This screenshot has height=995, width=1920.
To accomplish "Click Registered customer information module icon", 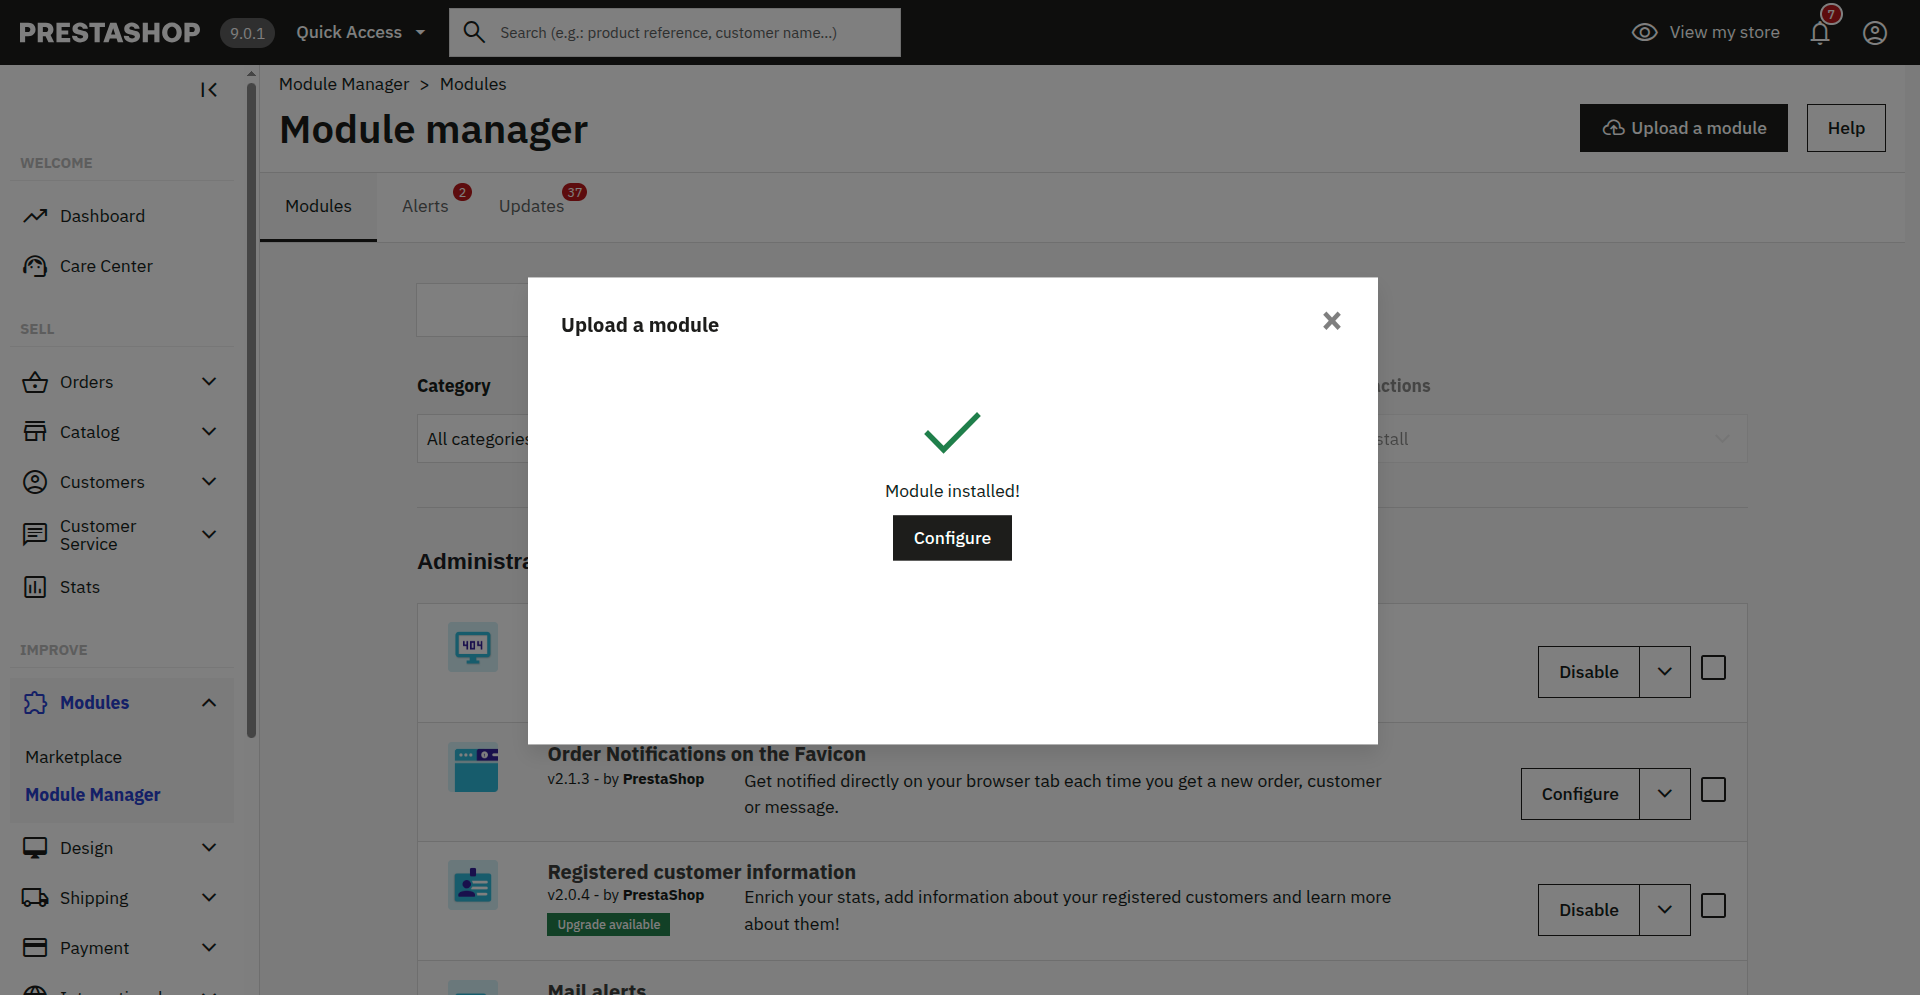I will pyautogui.click(x=473, y=885).
